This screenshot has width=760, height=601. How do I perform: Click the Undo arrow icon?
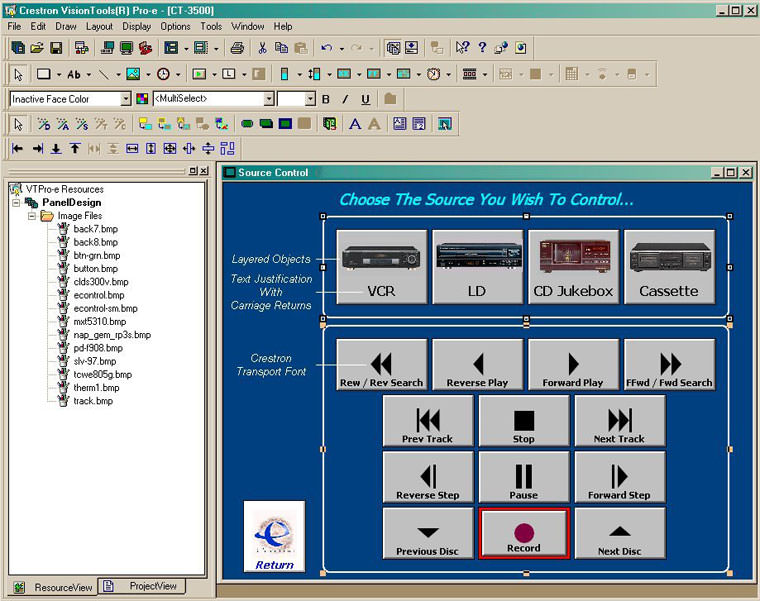[327, 47]
